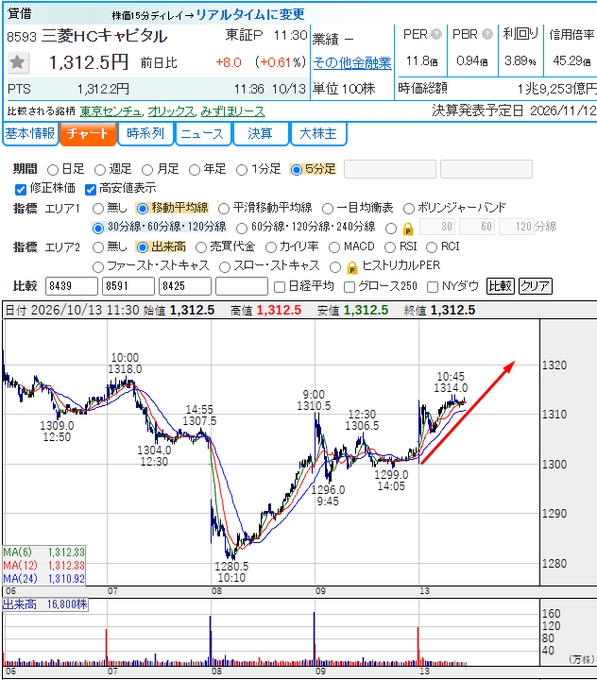Select 60分線・120分線・240分線 option
597x680 pixels.
(x=242, y=228)
